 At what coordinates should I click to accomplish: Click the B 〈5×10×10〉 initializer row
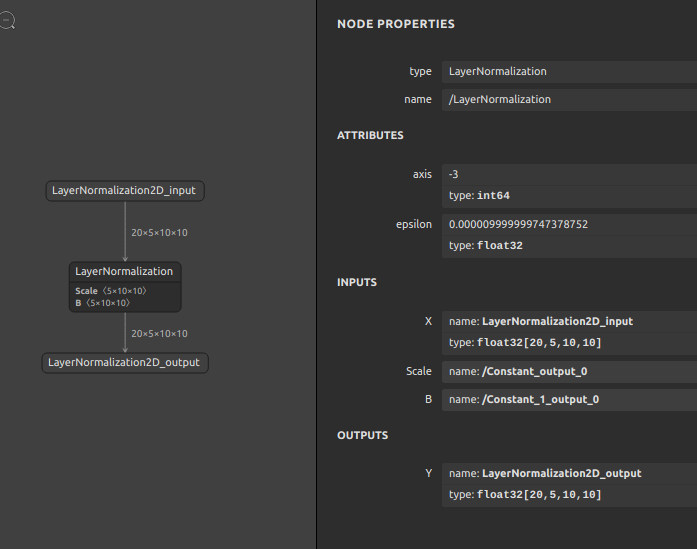(103, 303)
